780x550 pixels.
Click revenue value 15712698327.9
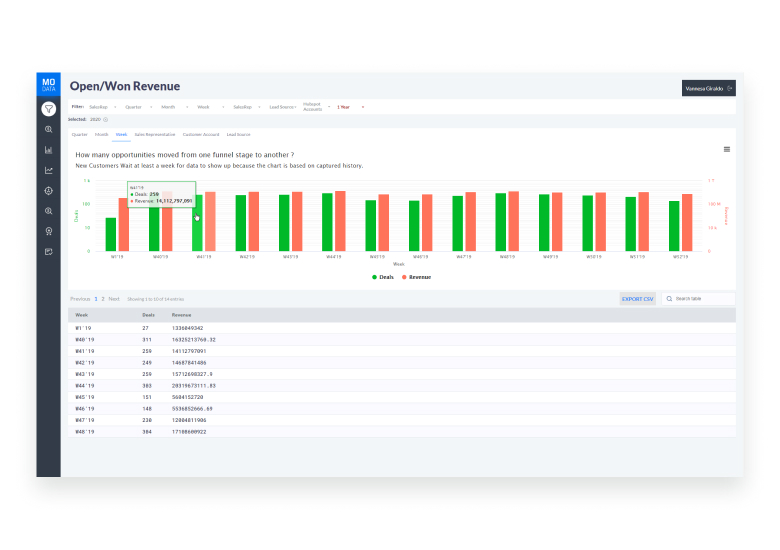click(192, 374)
